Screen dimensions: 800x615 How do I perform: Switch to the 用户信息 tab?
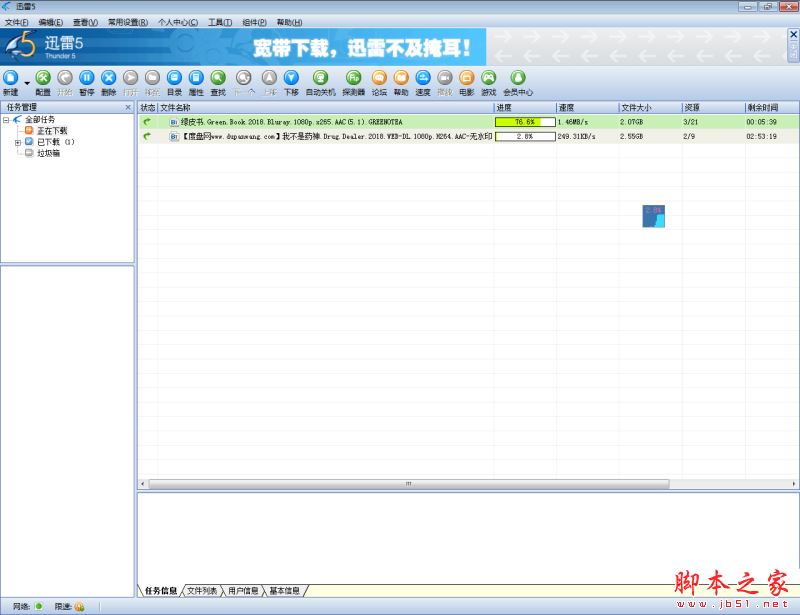pos(243,591)
